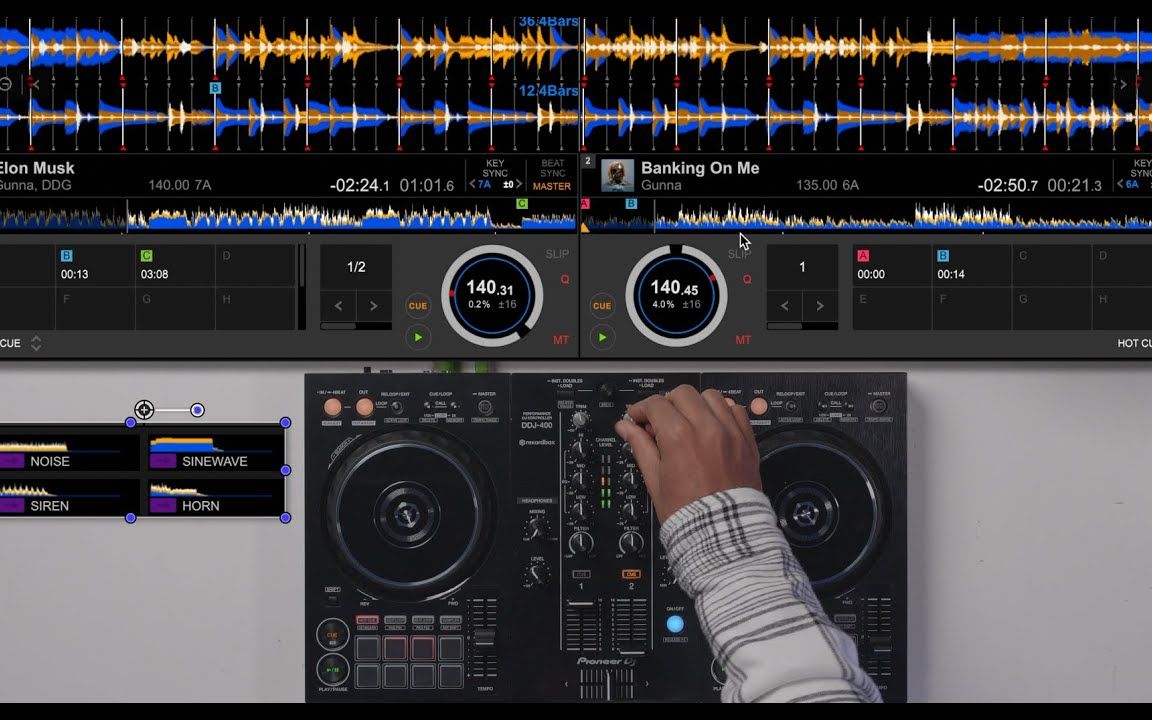
Task: Trigger deck 1 hot cue B 00:13
Action: tap(95, 266)
